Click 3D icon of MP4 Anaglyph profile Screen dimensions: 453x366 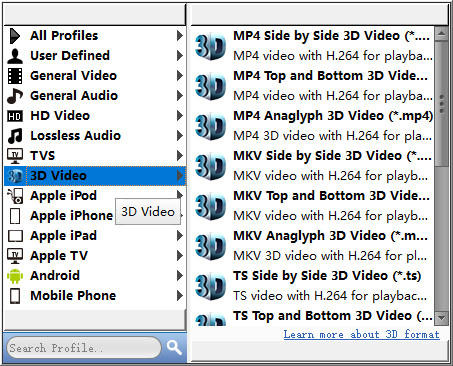pos(211,126)
